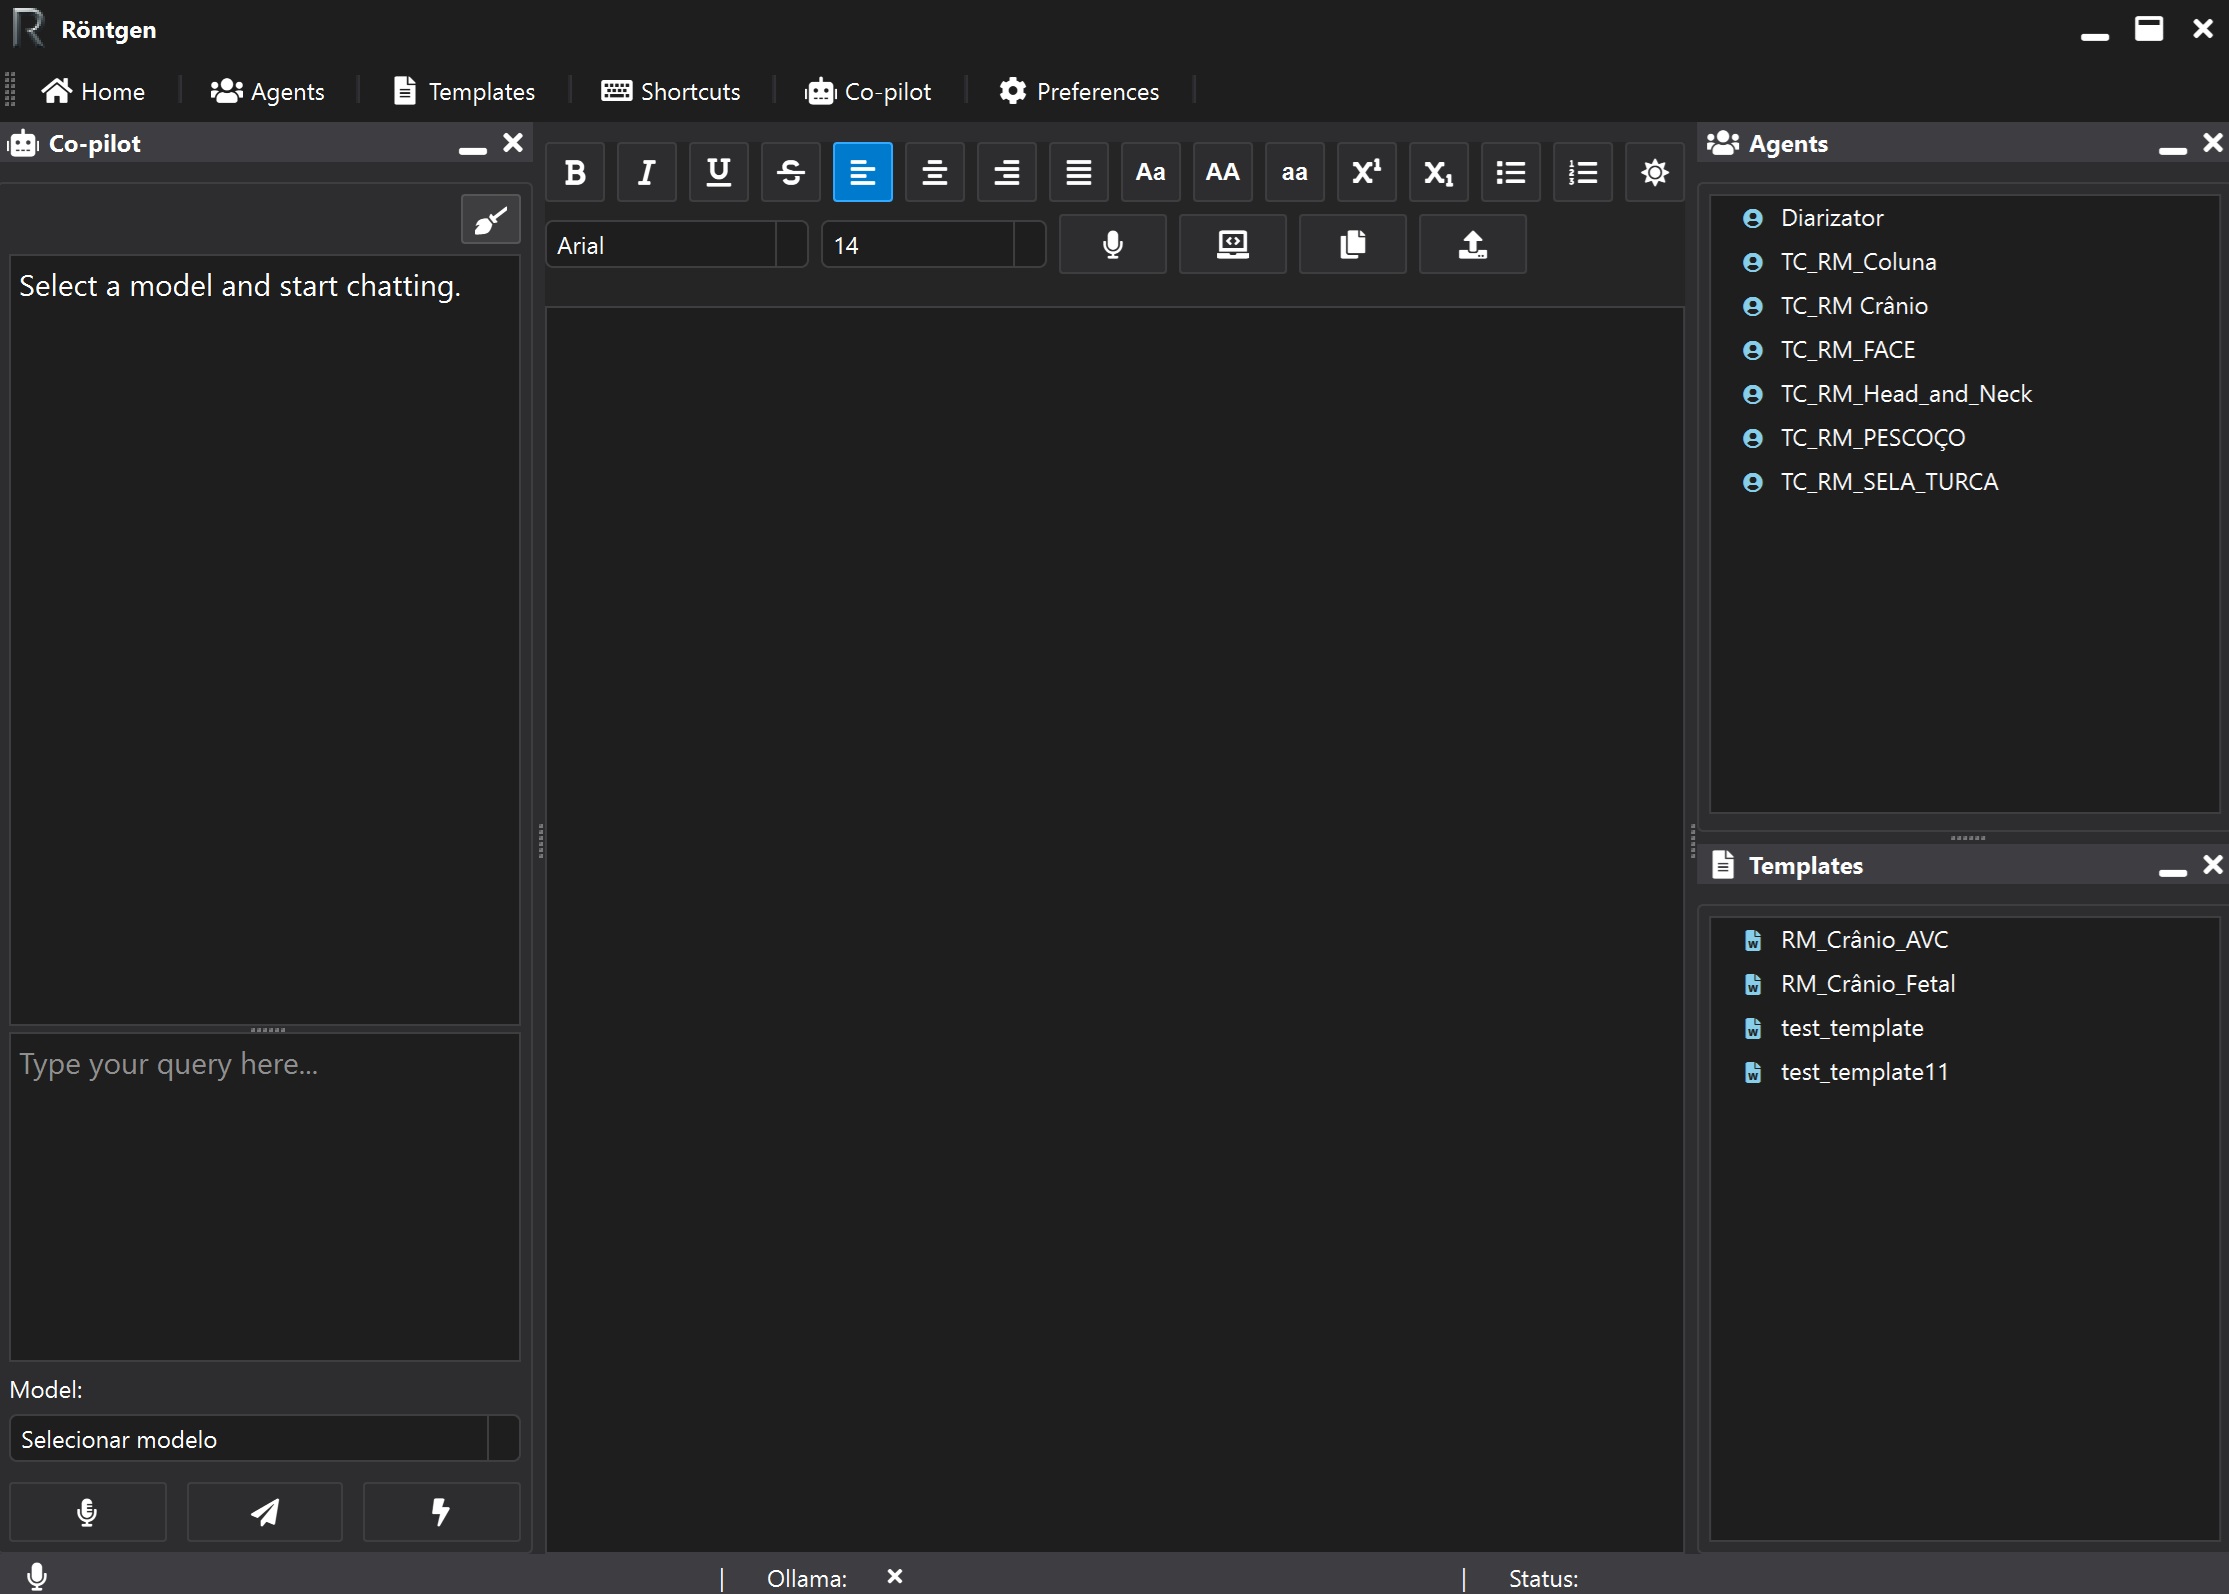Click the query input text box
Viewport: 2229px width, 1594px height.
pyautogui.click(x=265, y=1197)
